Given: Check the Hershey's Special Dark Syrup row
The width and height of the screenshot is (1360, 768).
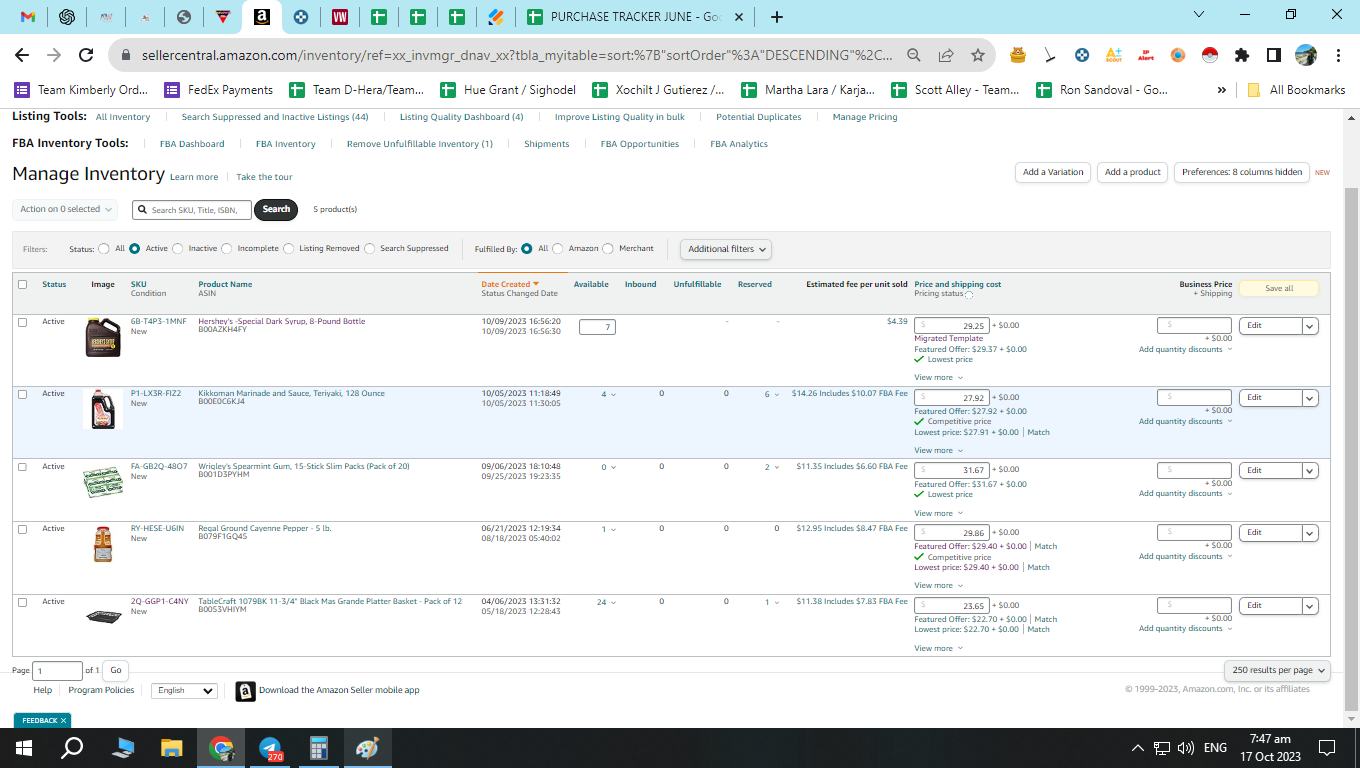Looking at the screenshot, I should click(x=23, y=322).
